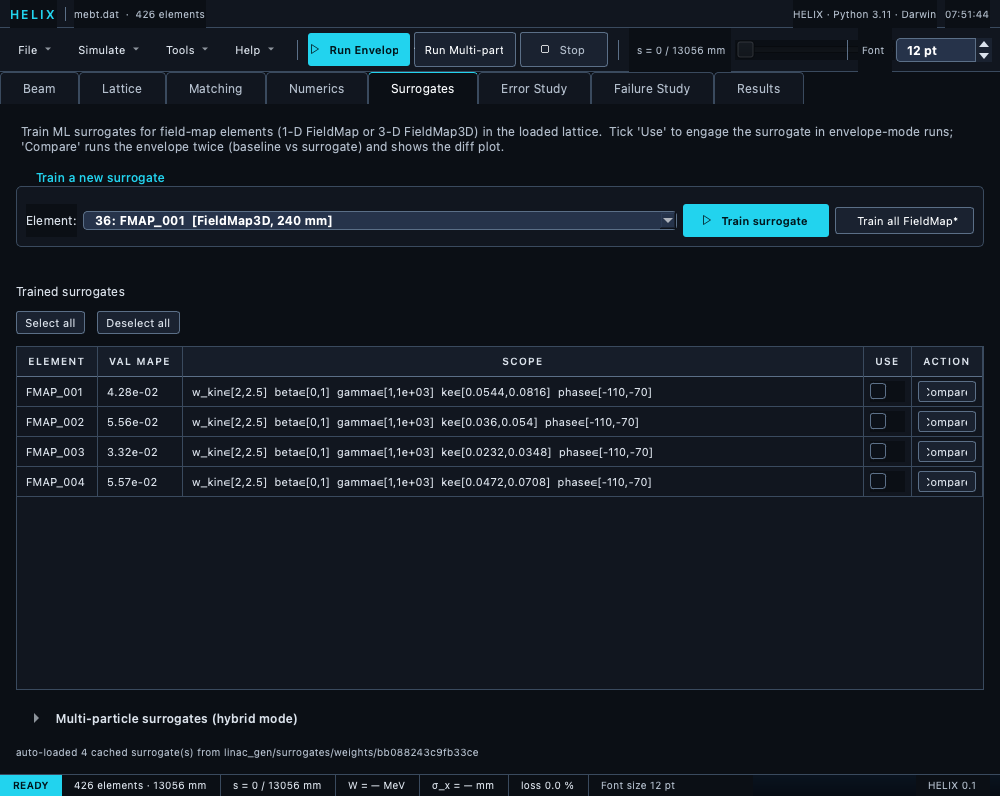Click the READY status indicator

point(31,785)
